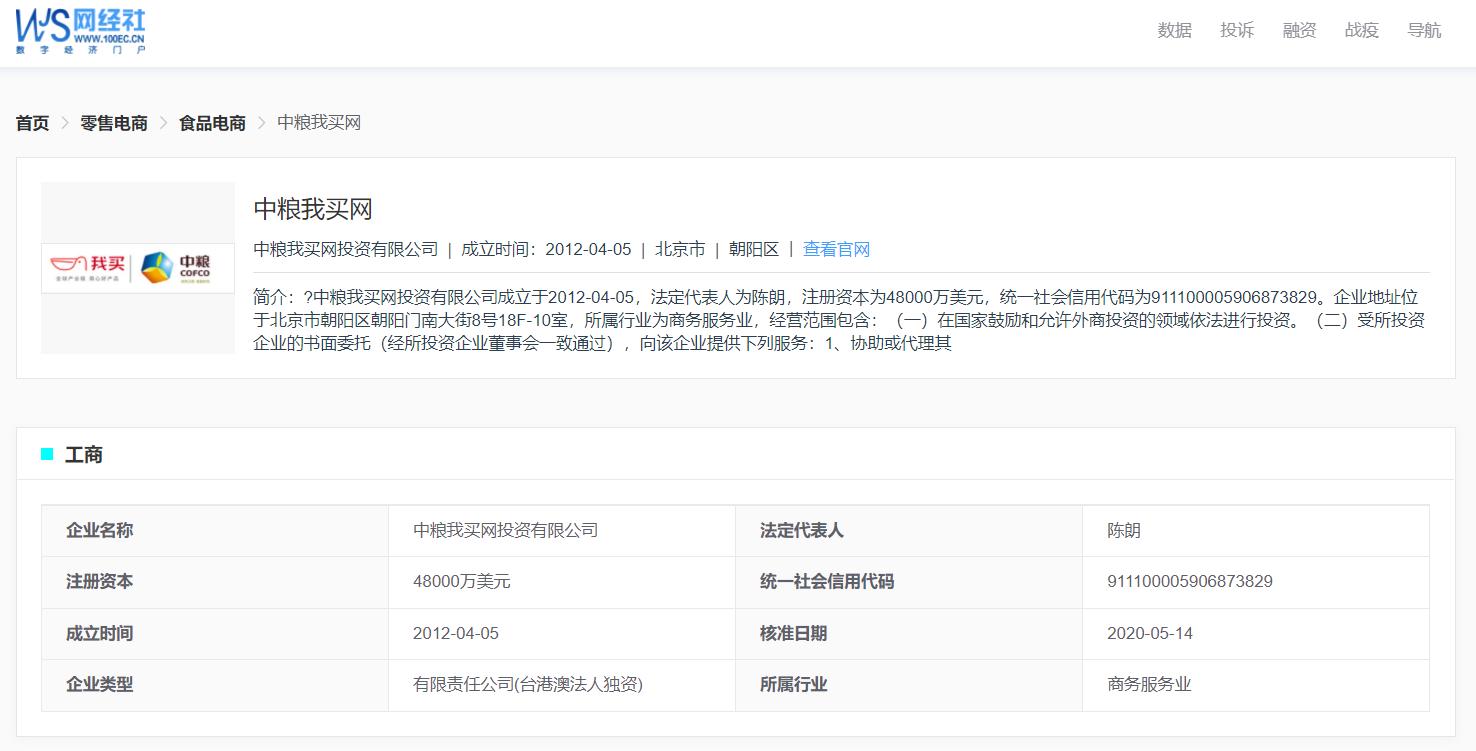Open the 数据 navigation item
1476x751 pixels.
tap(1173, 30)
